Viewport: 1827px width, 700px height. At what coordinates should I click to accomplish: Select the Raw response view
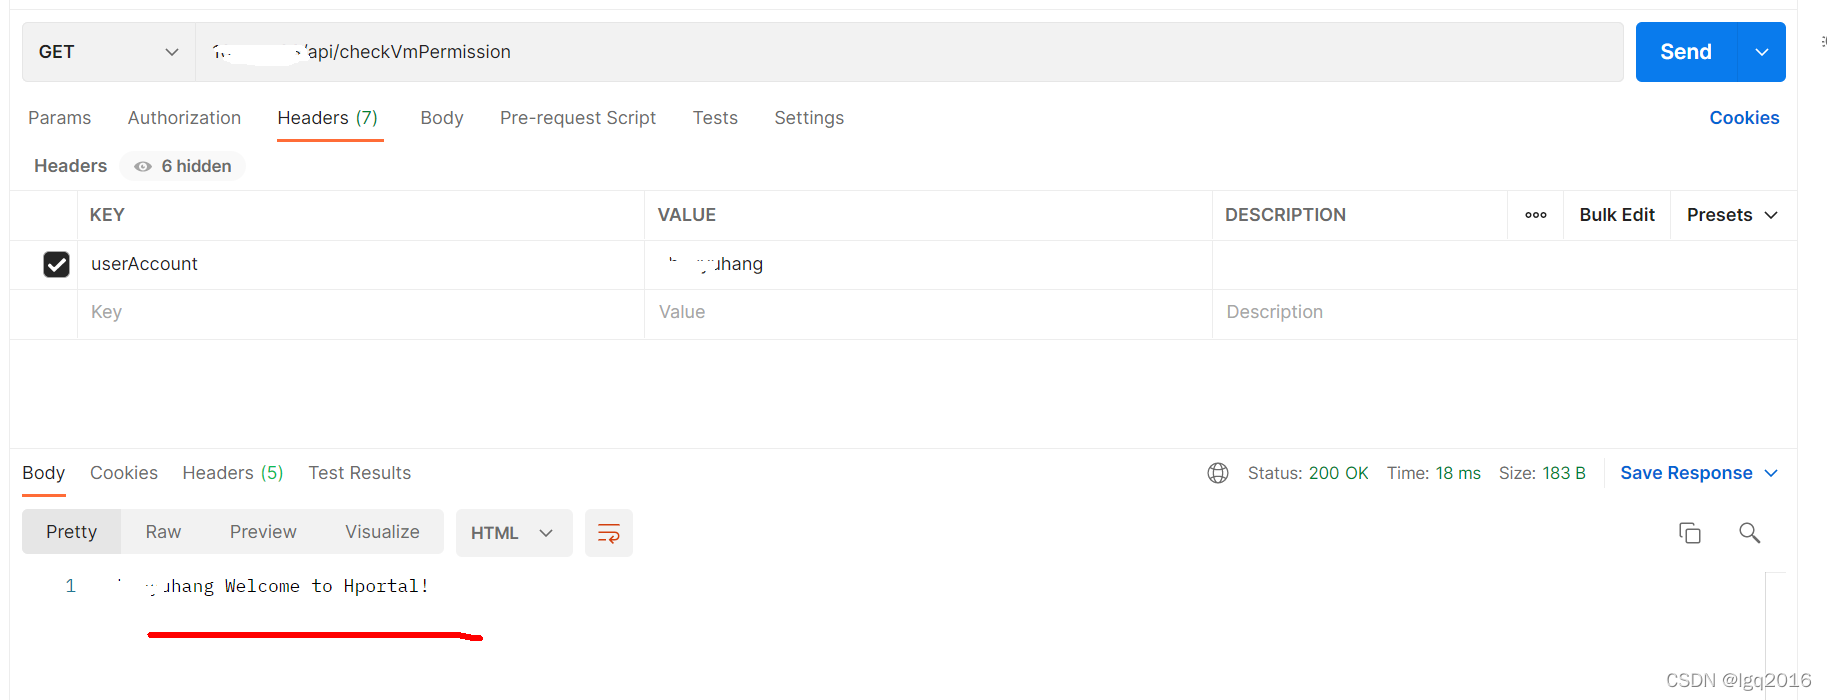click(x=163, y=532)
